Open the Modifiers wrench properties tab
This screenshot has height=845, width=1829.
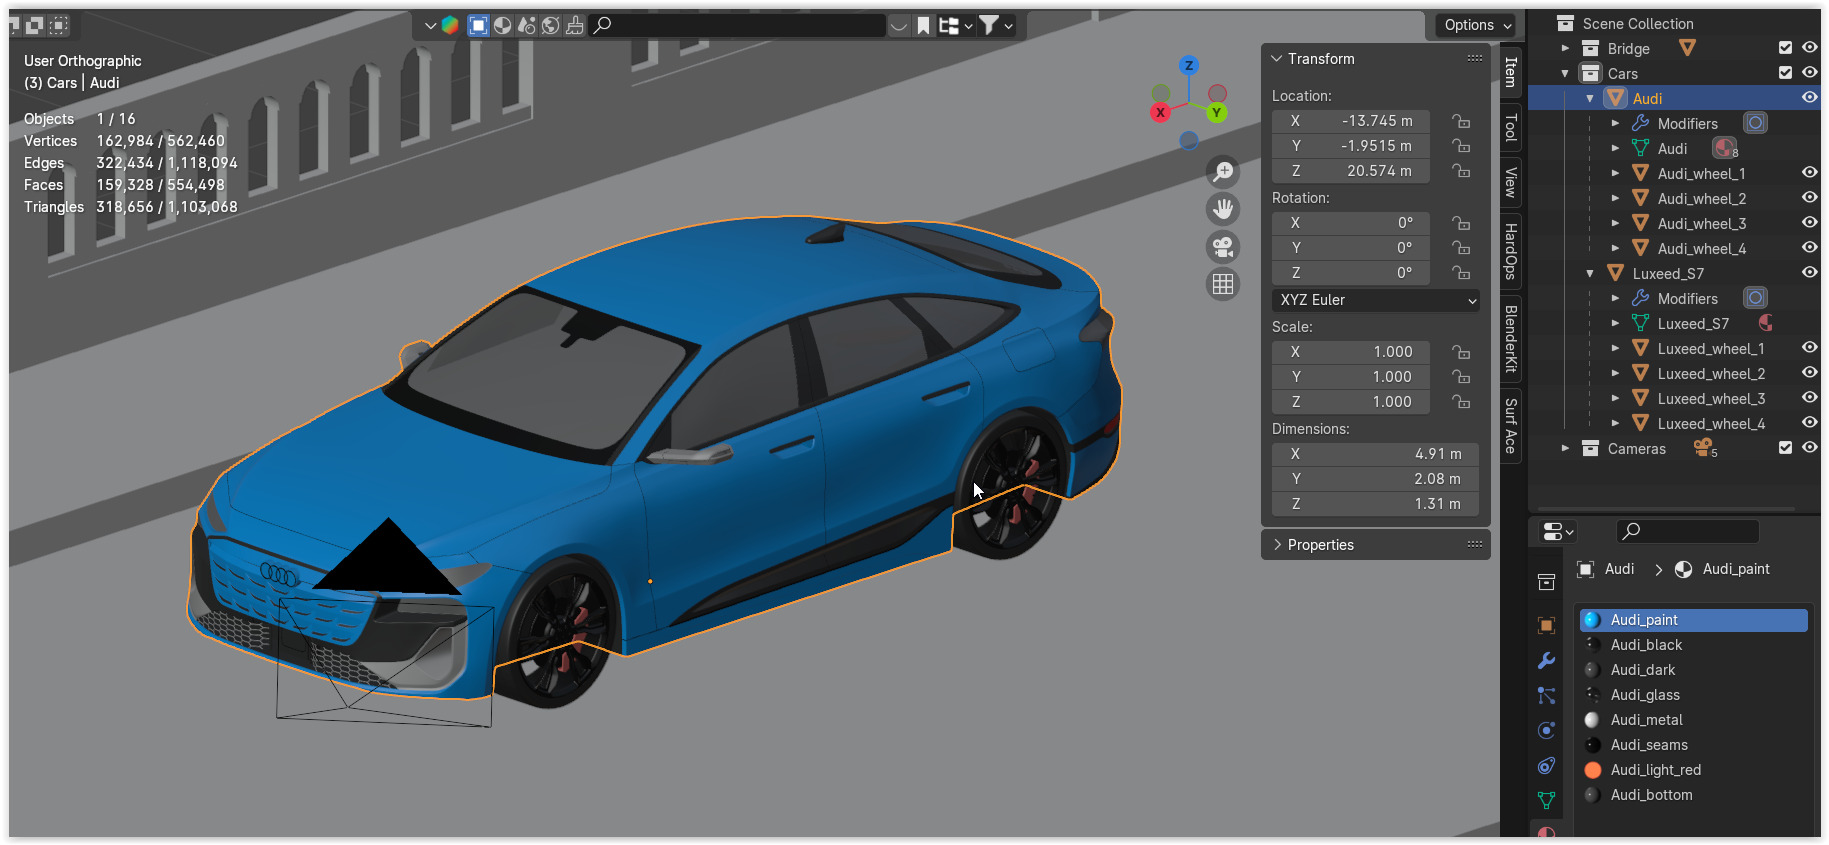pyautogui.click(x=1546, y=661)
